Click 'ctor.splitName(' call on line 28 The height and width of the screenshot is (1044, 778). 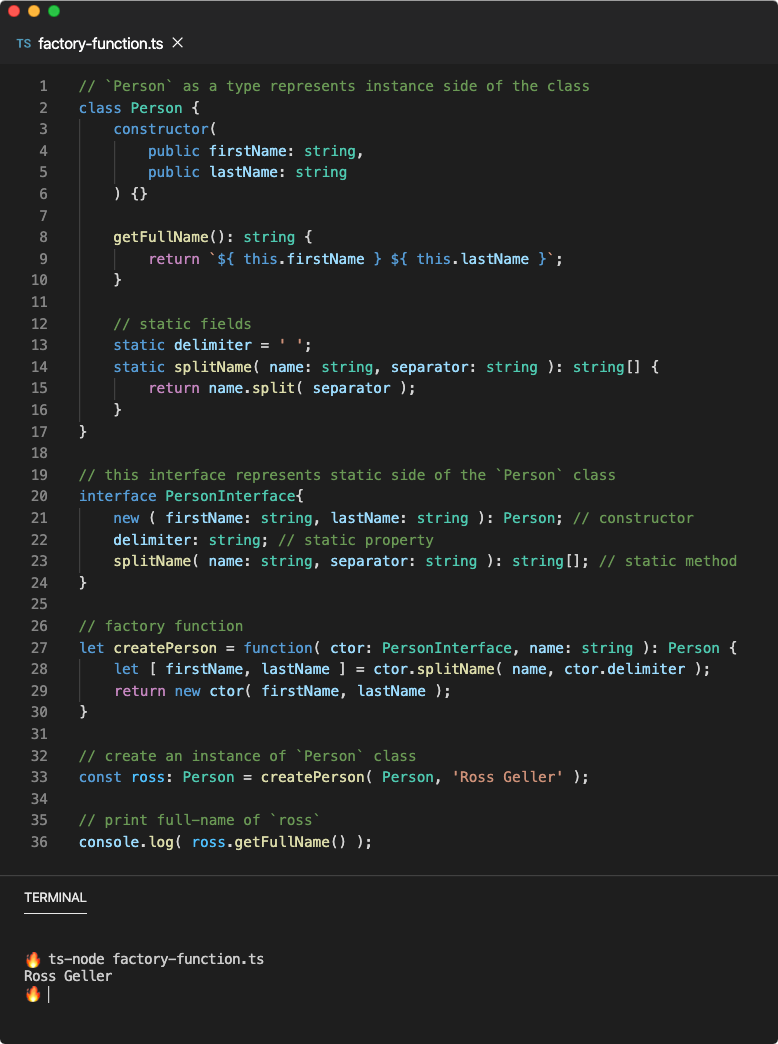tap(438, 669)
